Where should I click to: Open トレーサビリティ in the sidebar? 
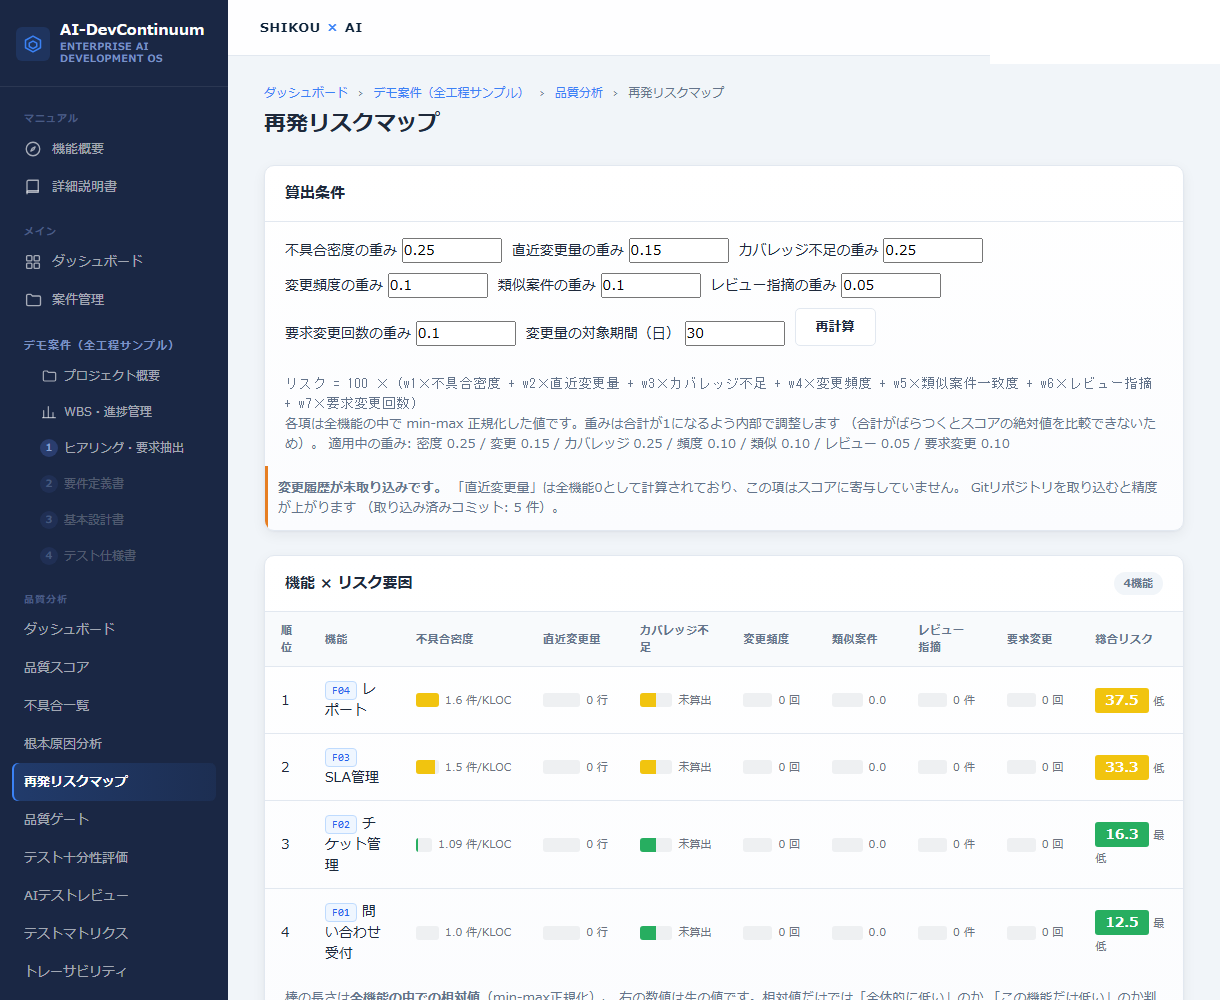pyautogui.click(x=114, y=972)
